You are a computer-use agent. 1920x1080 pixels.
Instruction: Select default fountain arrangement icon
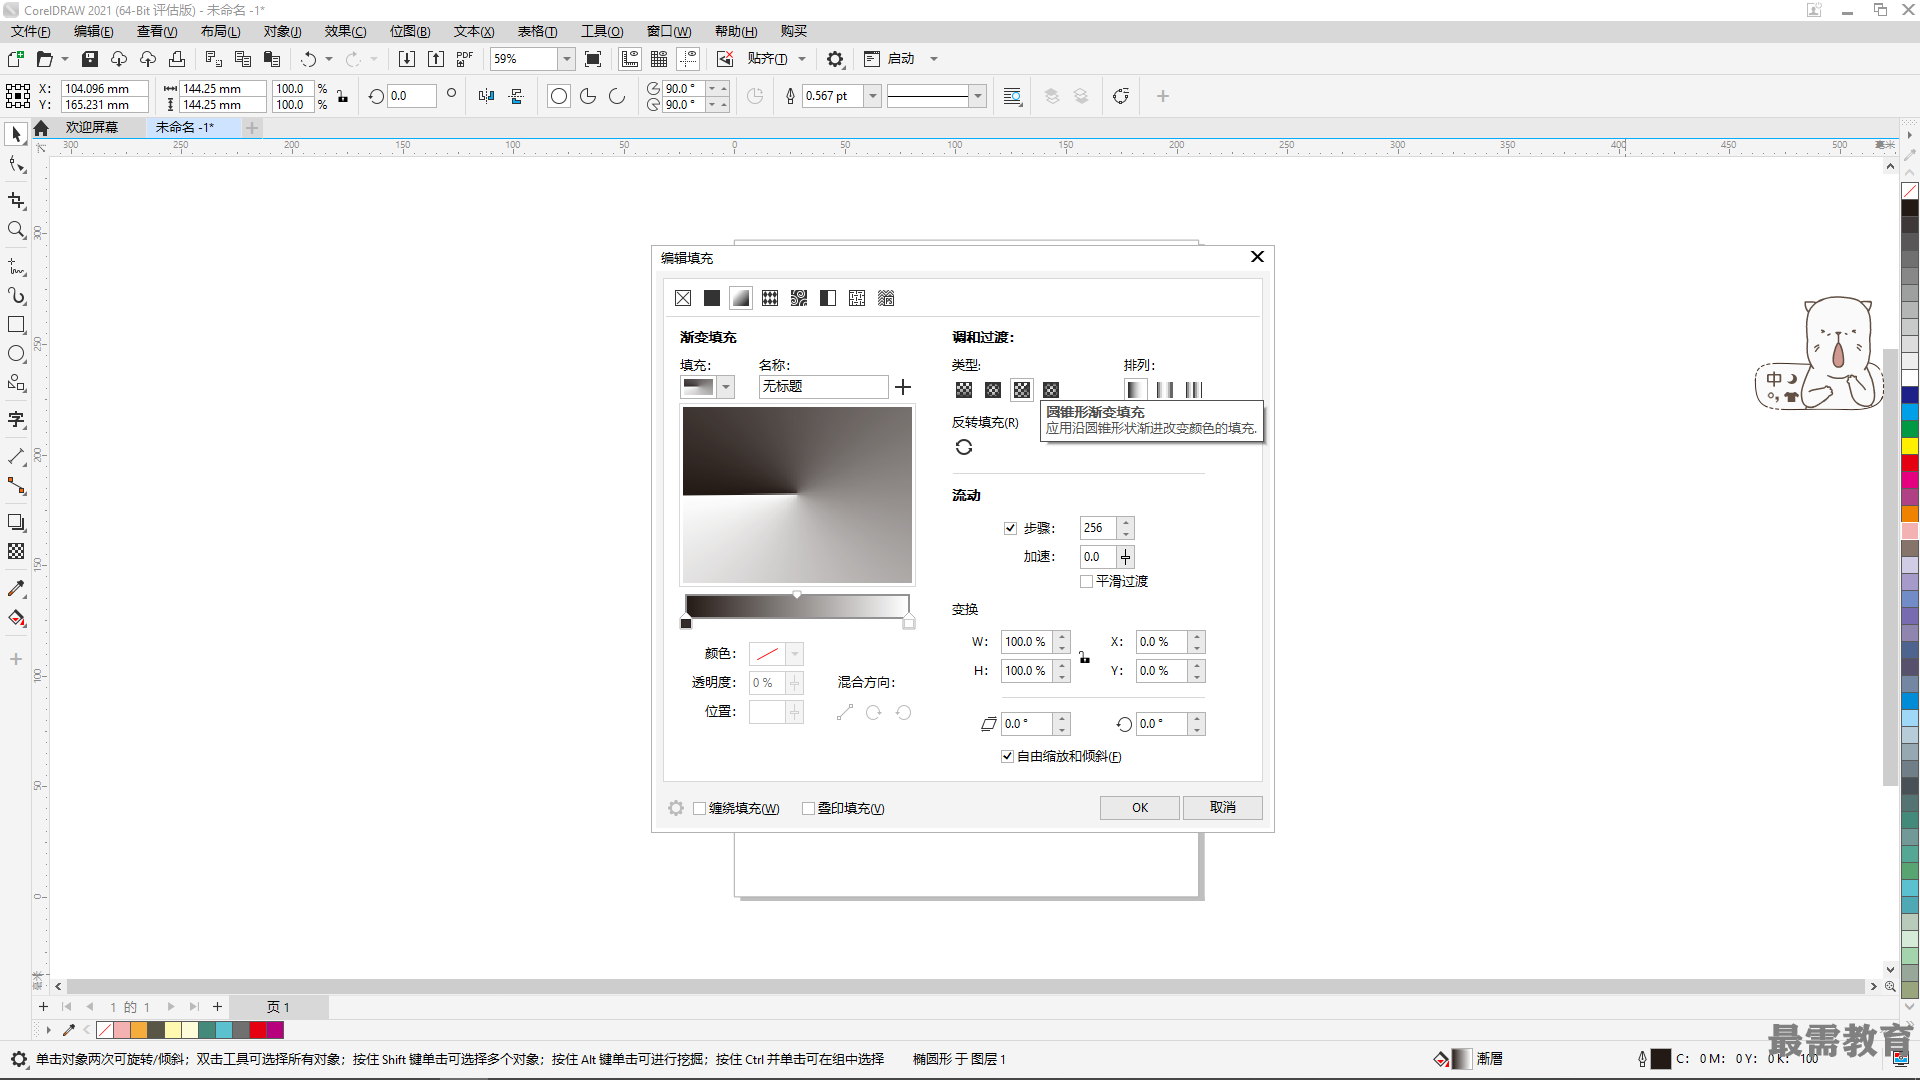point(1136,390)
